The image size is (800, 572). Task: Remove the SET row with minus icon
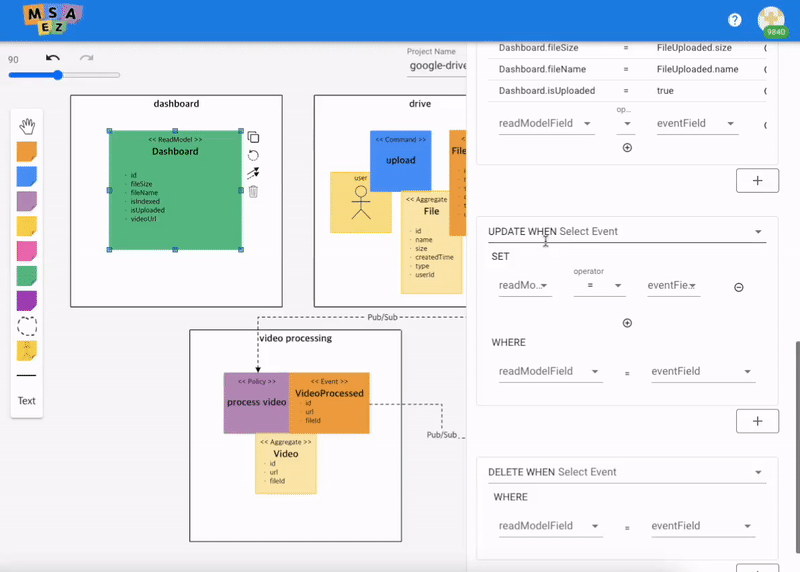[x=739, y=287]
